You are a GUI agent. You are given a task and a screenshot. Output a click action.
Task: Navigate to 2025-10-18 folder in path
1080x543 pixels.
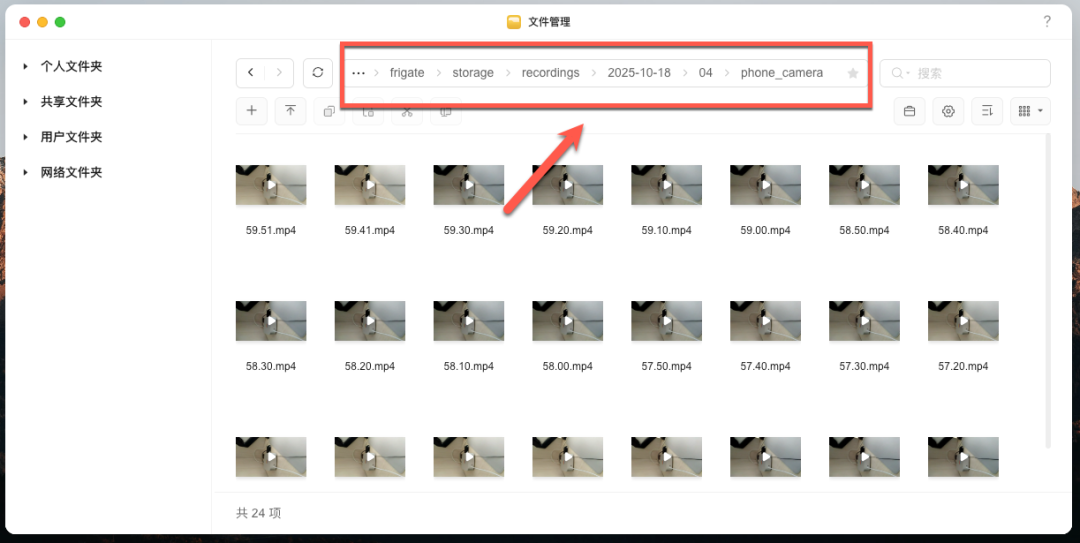pyautogui.click(x=639, y=73)
